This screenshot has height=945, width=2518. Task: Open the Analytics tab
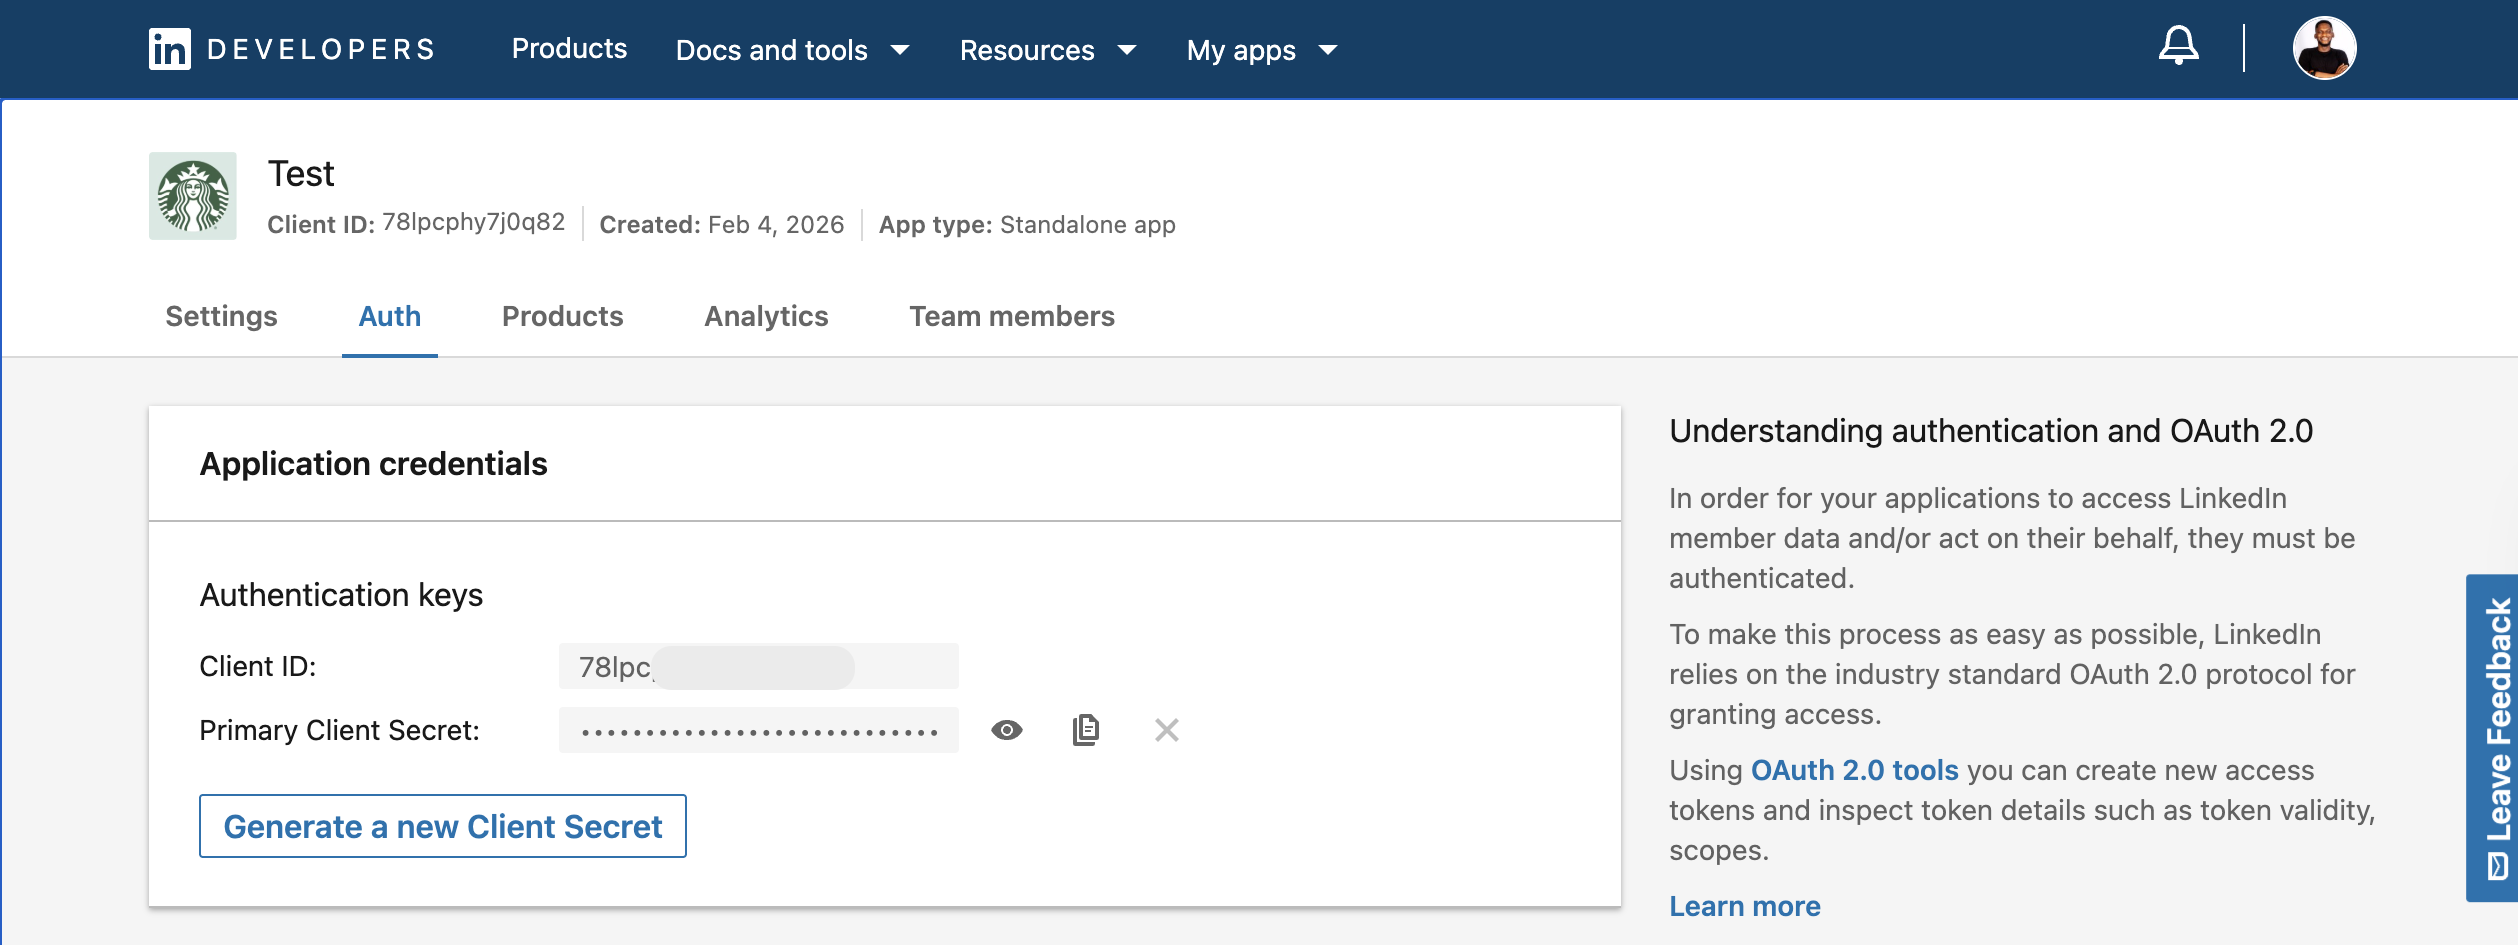tap(766, 316)
